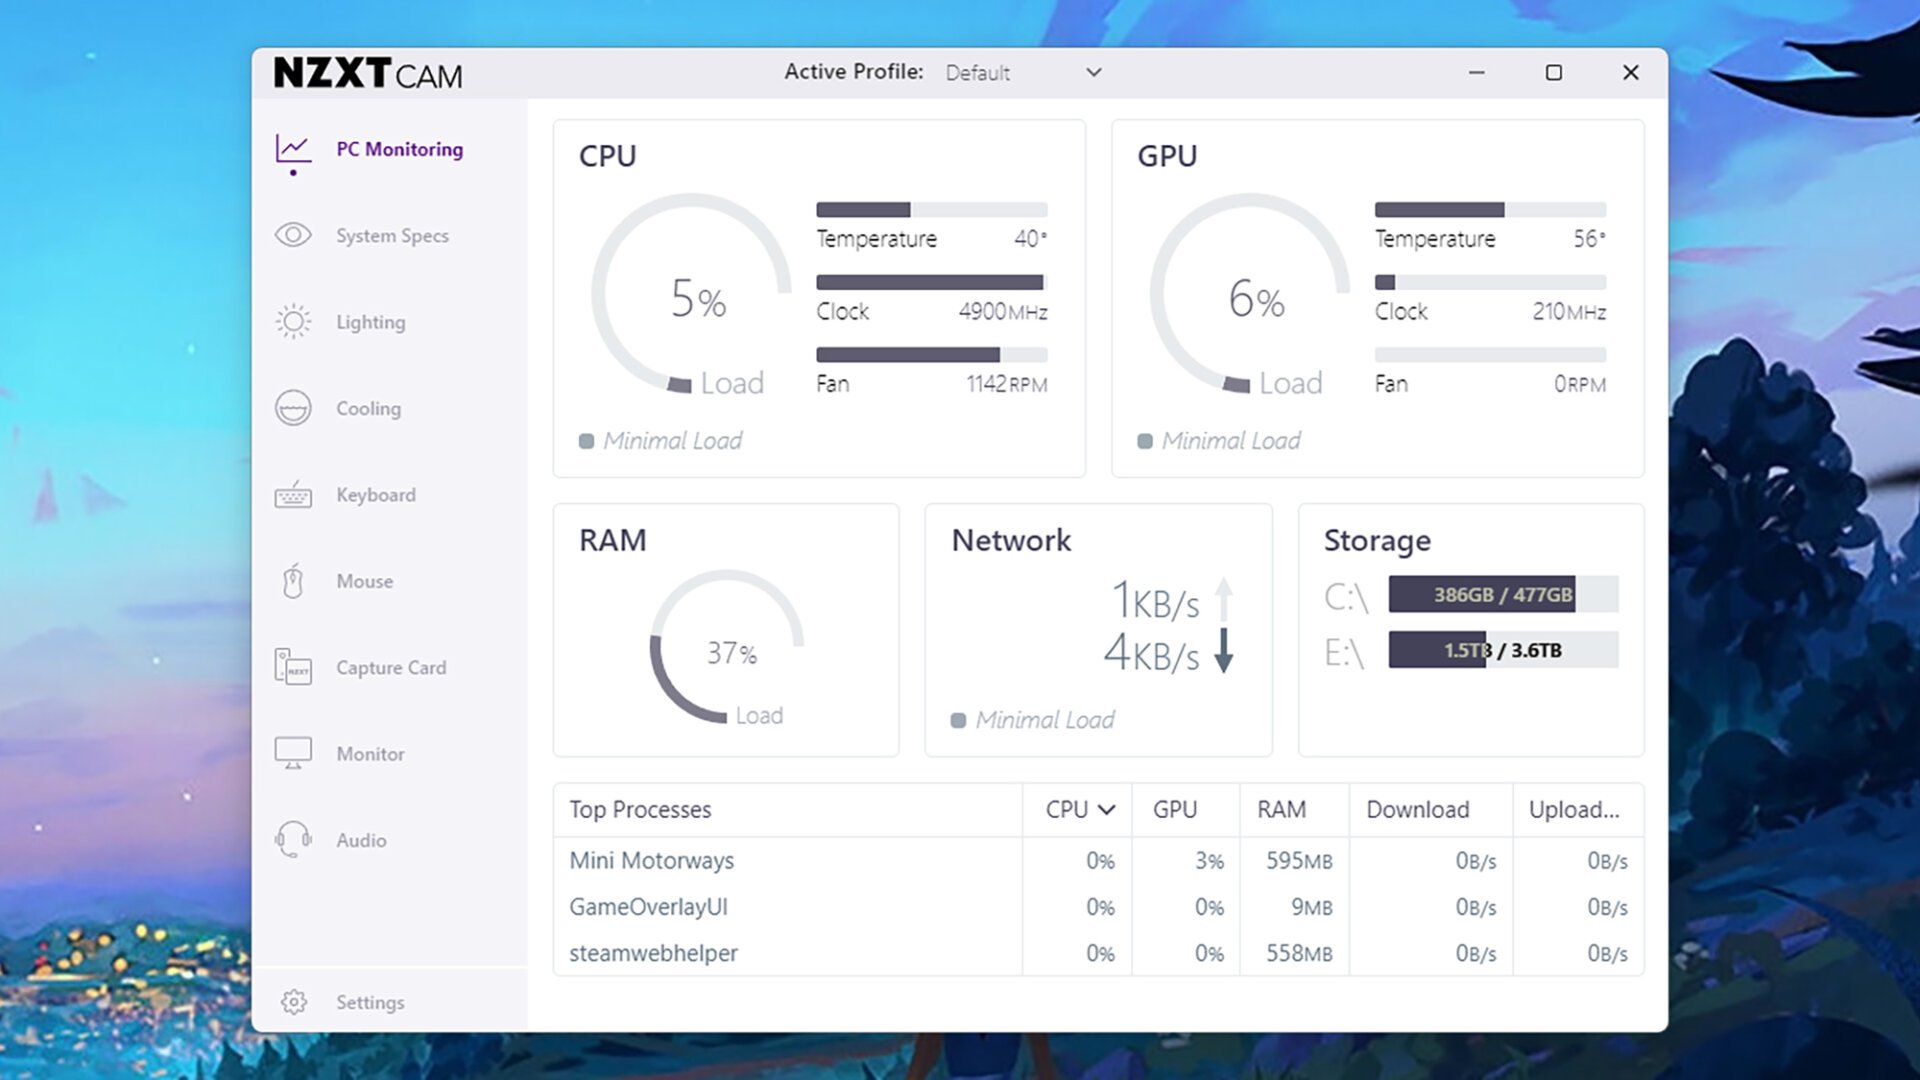Screen dimensions: 1920x1080
Task: Expand the Active Profile dropdown
Action: pos(1093,72)
